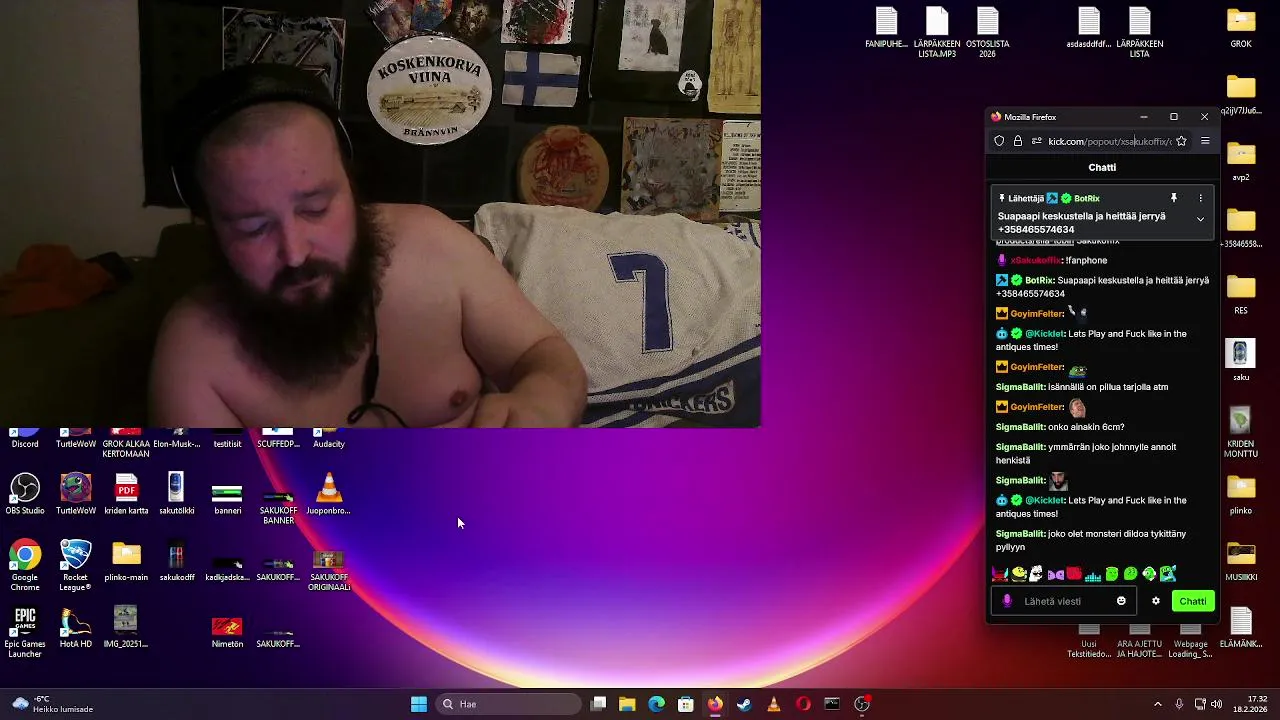Open Opera browser from taskbar
This screenshot has width=1280, height=720.
point(803,704)
